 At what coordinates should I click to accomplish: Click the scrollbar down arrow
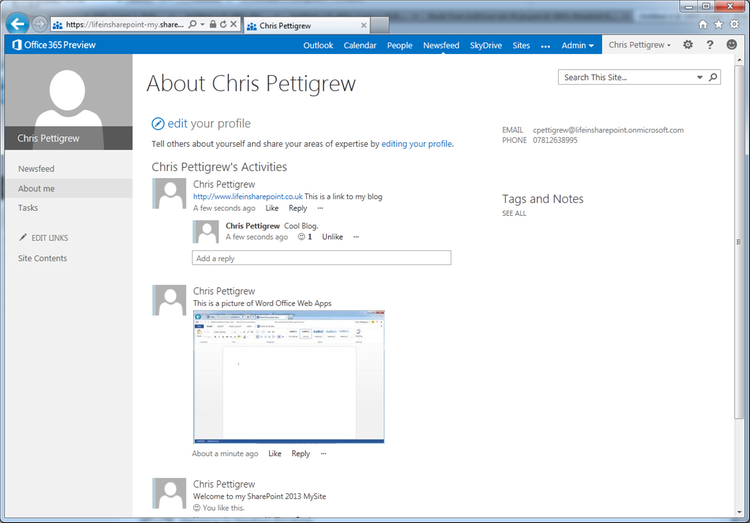(x=739, y=512)
